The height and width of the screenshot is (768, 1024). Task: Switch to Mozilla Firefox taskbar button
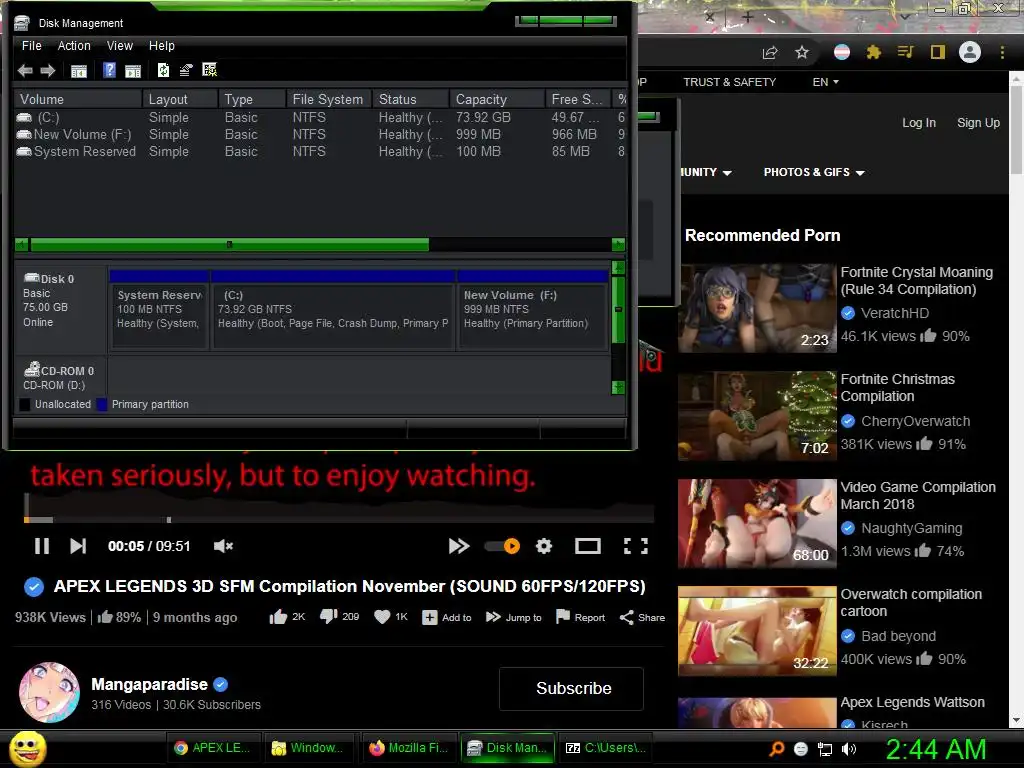point(409,748)
